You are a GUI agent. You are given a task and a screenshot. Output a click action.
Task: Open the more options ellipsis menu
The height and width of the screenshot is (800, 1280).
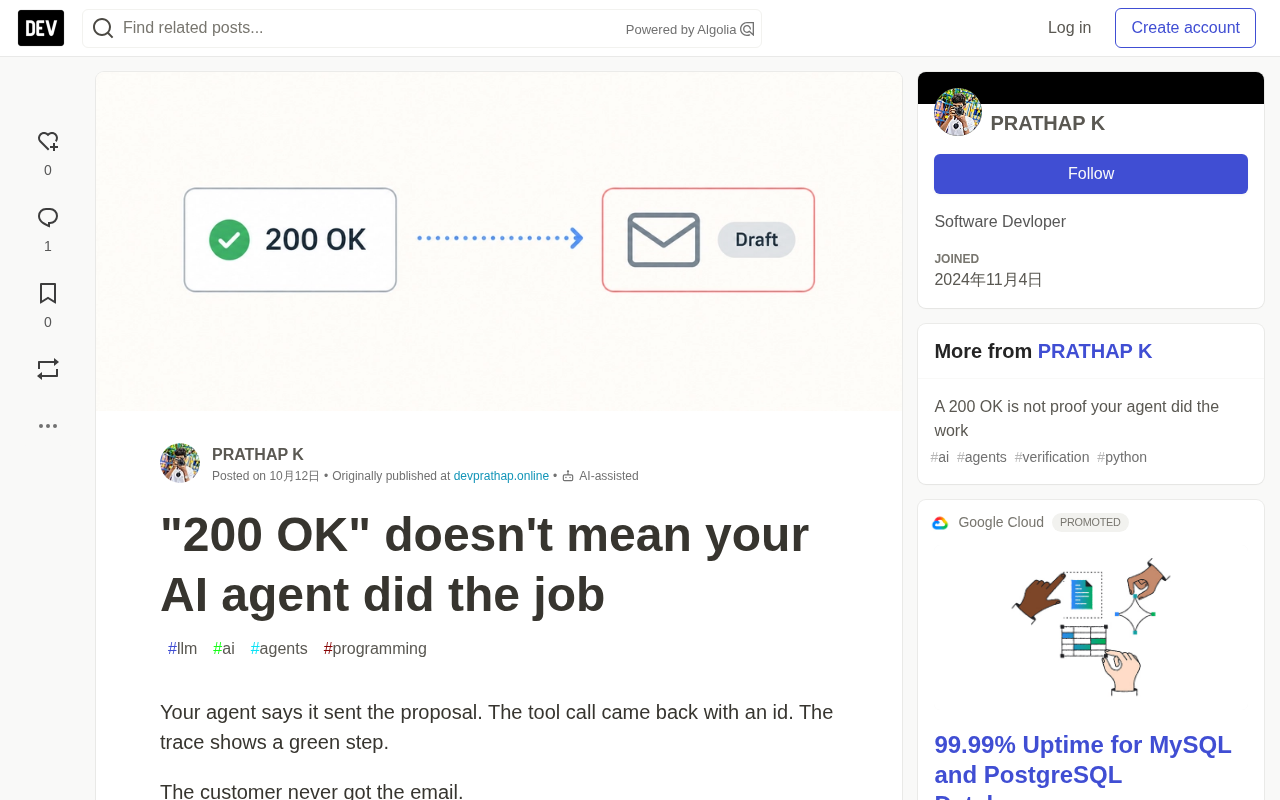pos(48,426)
